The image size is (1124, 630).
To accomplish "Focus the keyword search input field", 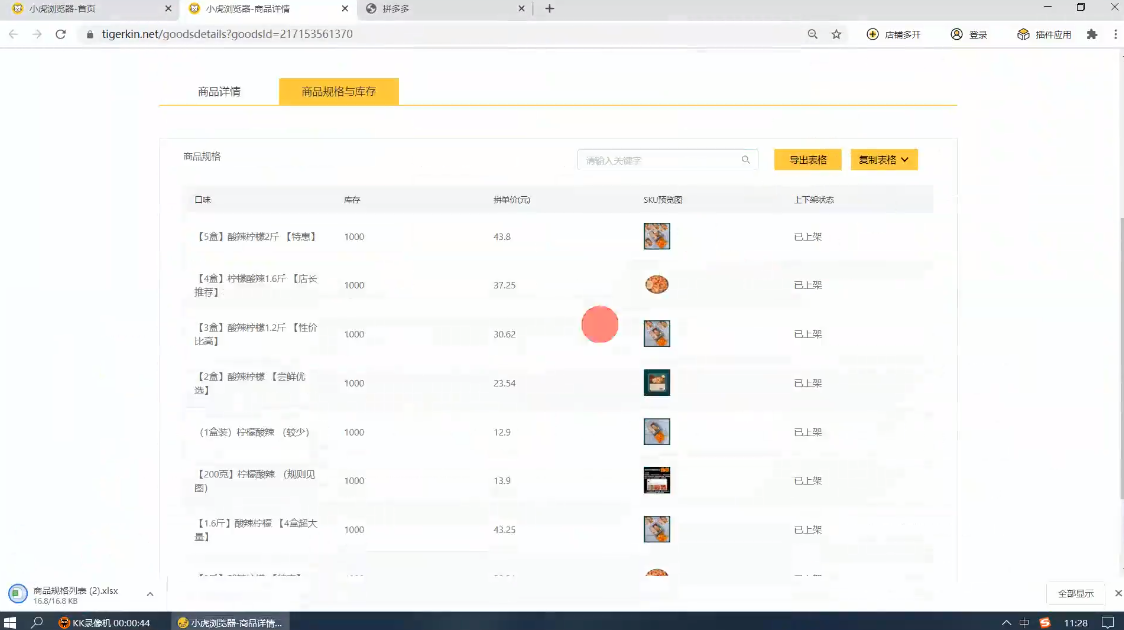I will coord(660,160).
